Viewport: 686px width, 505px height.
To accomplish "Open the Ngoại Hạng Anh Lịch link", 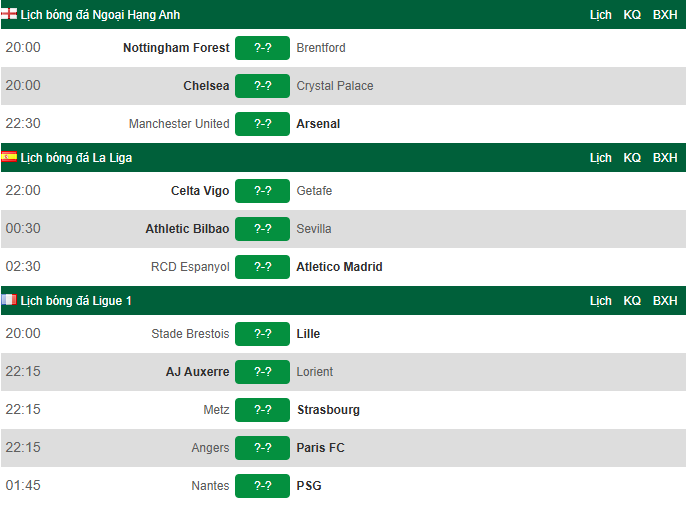I will (x=600, y=15).
